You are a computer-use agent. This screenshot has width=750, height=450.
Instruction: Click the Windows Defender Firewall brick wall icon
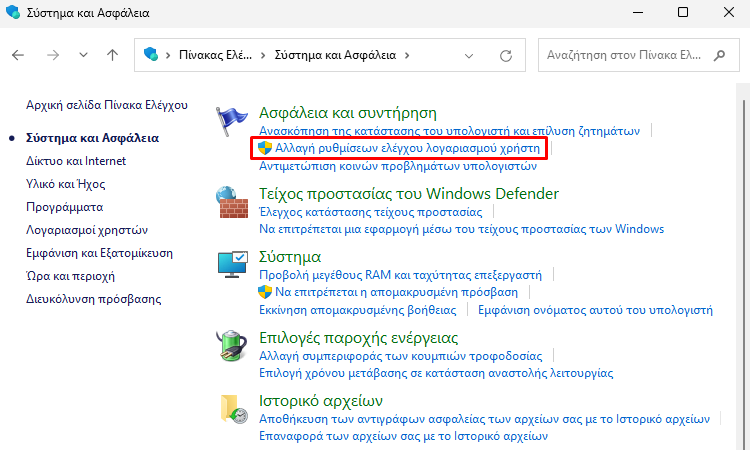tap(233, 207)
